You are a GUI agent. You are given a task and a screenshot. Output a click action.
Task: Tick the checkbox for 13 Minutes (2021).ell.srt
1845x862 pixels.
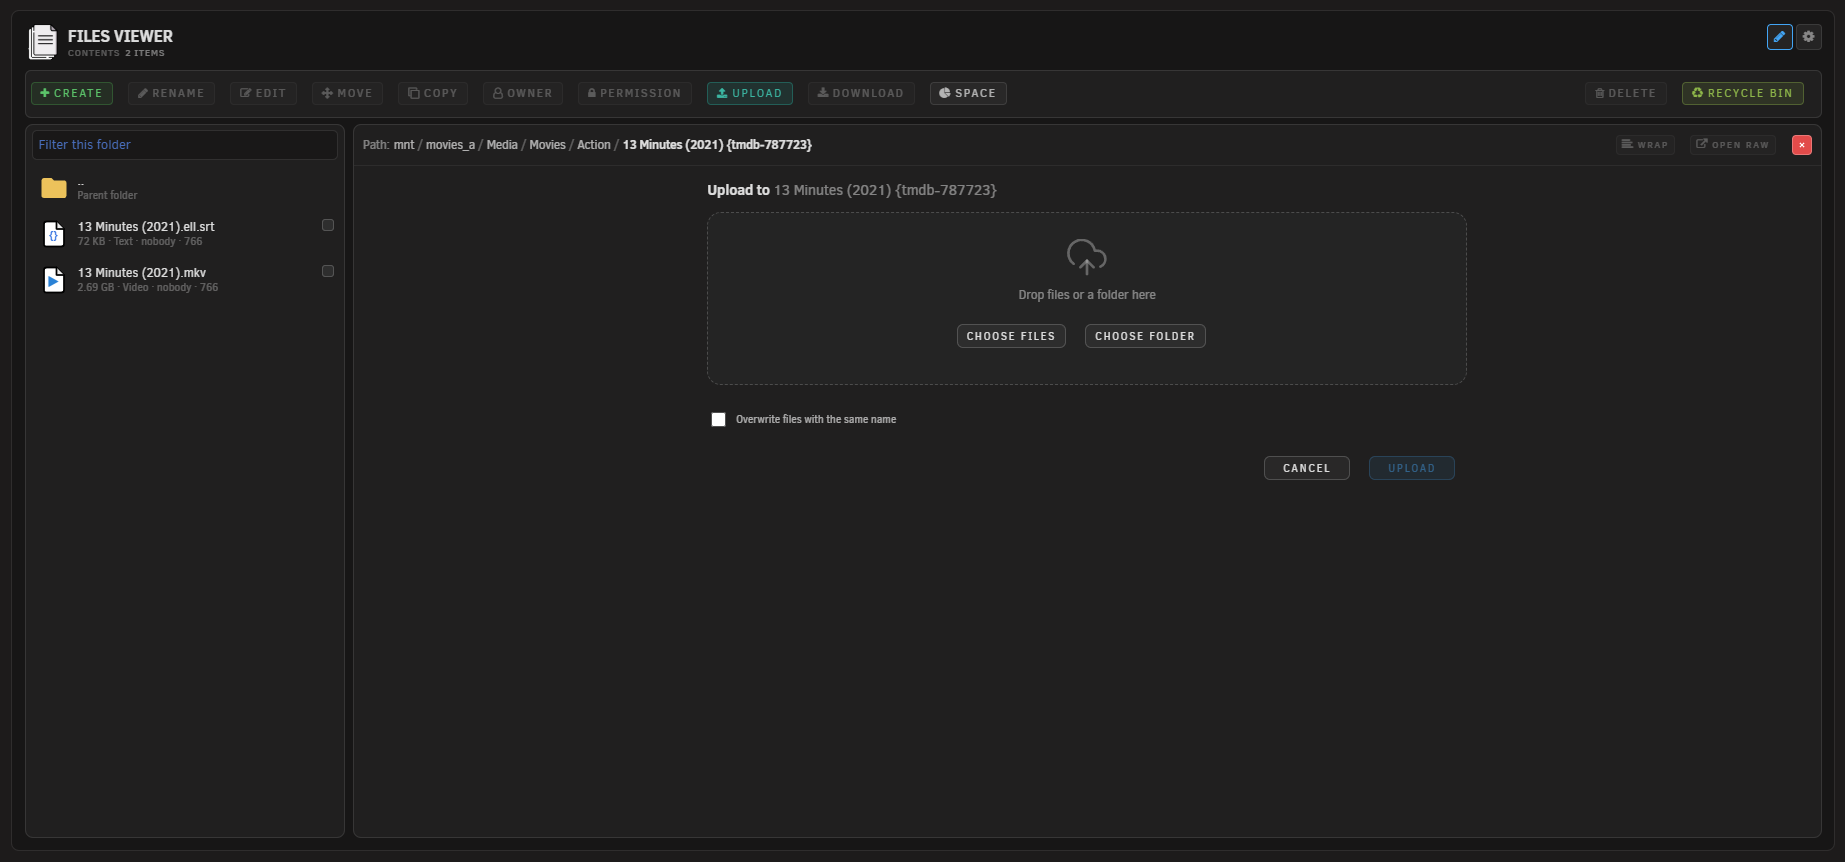coord(328,225)
